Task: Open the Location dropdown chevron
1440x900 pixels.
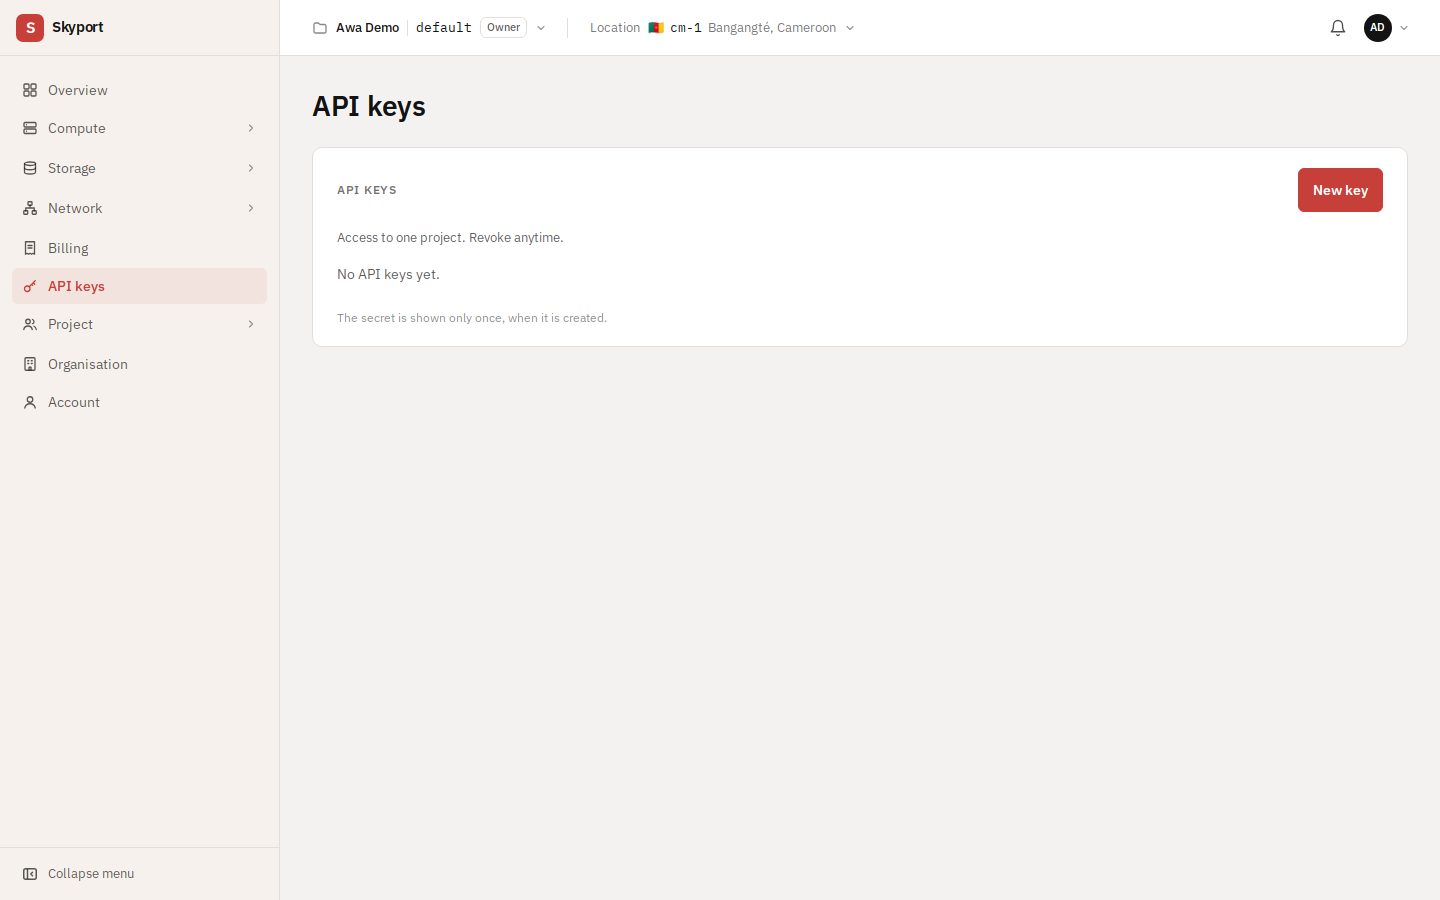Action: [x=850, y=28]
